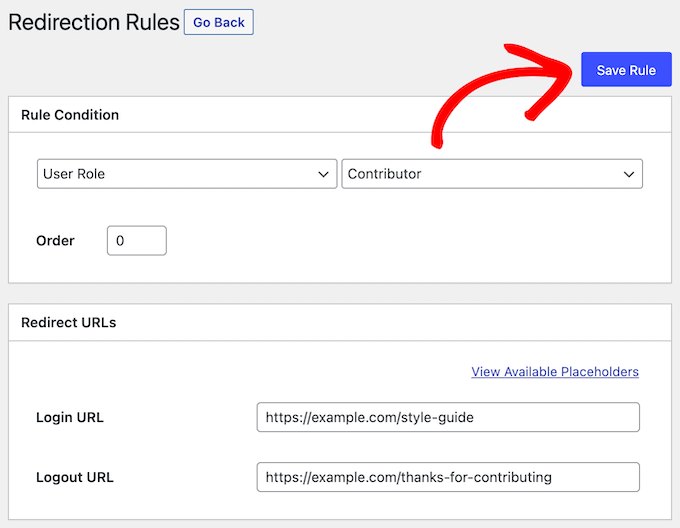The width and height of the screenshot is (680, 528).
Task: Click the Go Back button
Action: (x=218, y=22)
